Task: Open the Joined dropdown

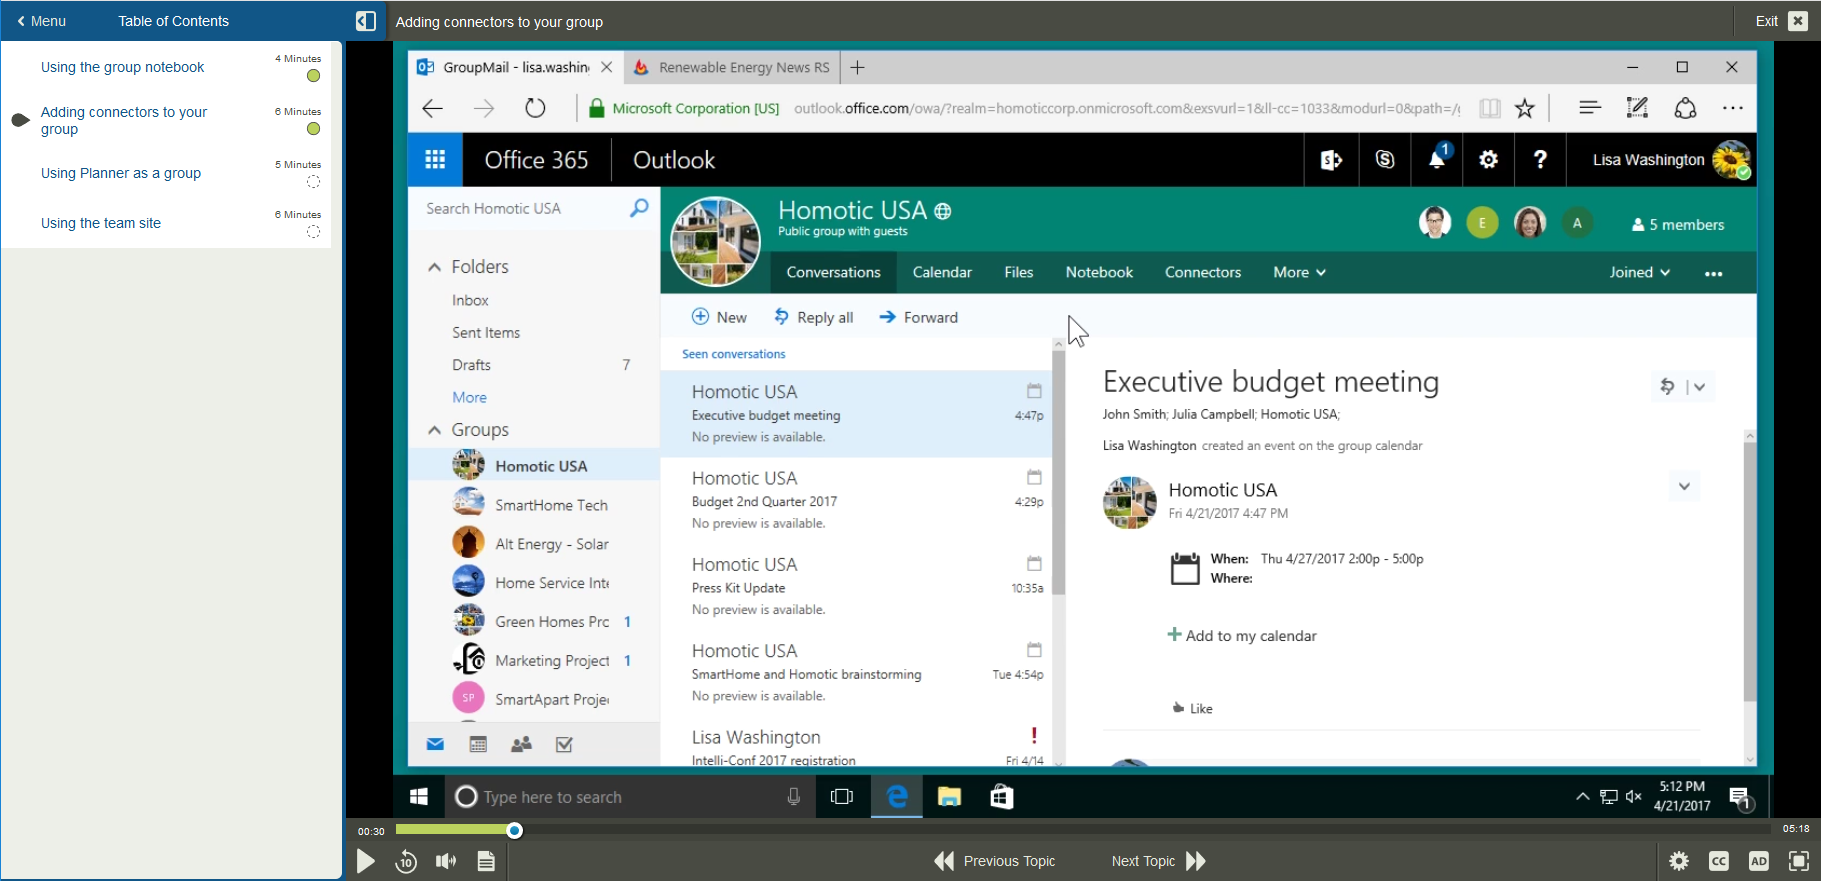Action: (x=1639, y=272)
